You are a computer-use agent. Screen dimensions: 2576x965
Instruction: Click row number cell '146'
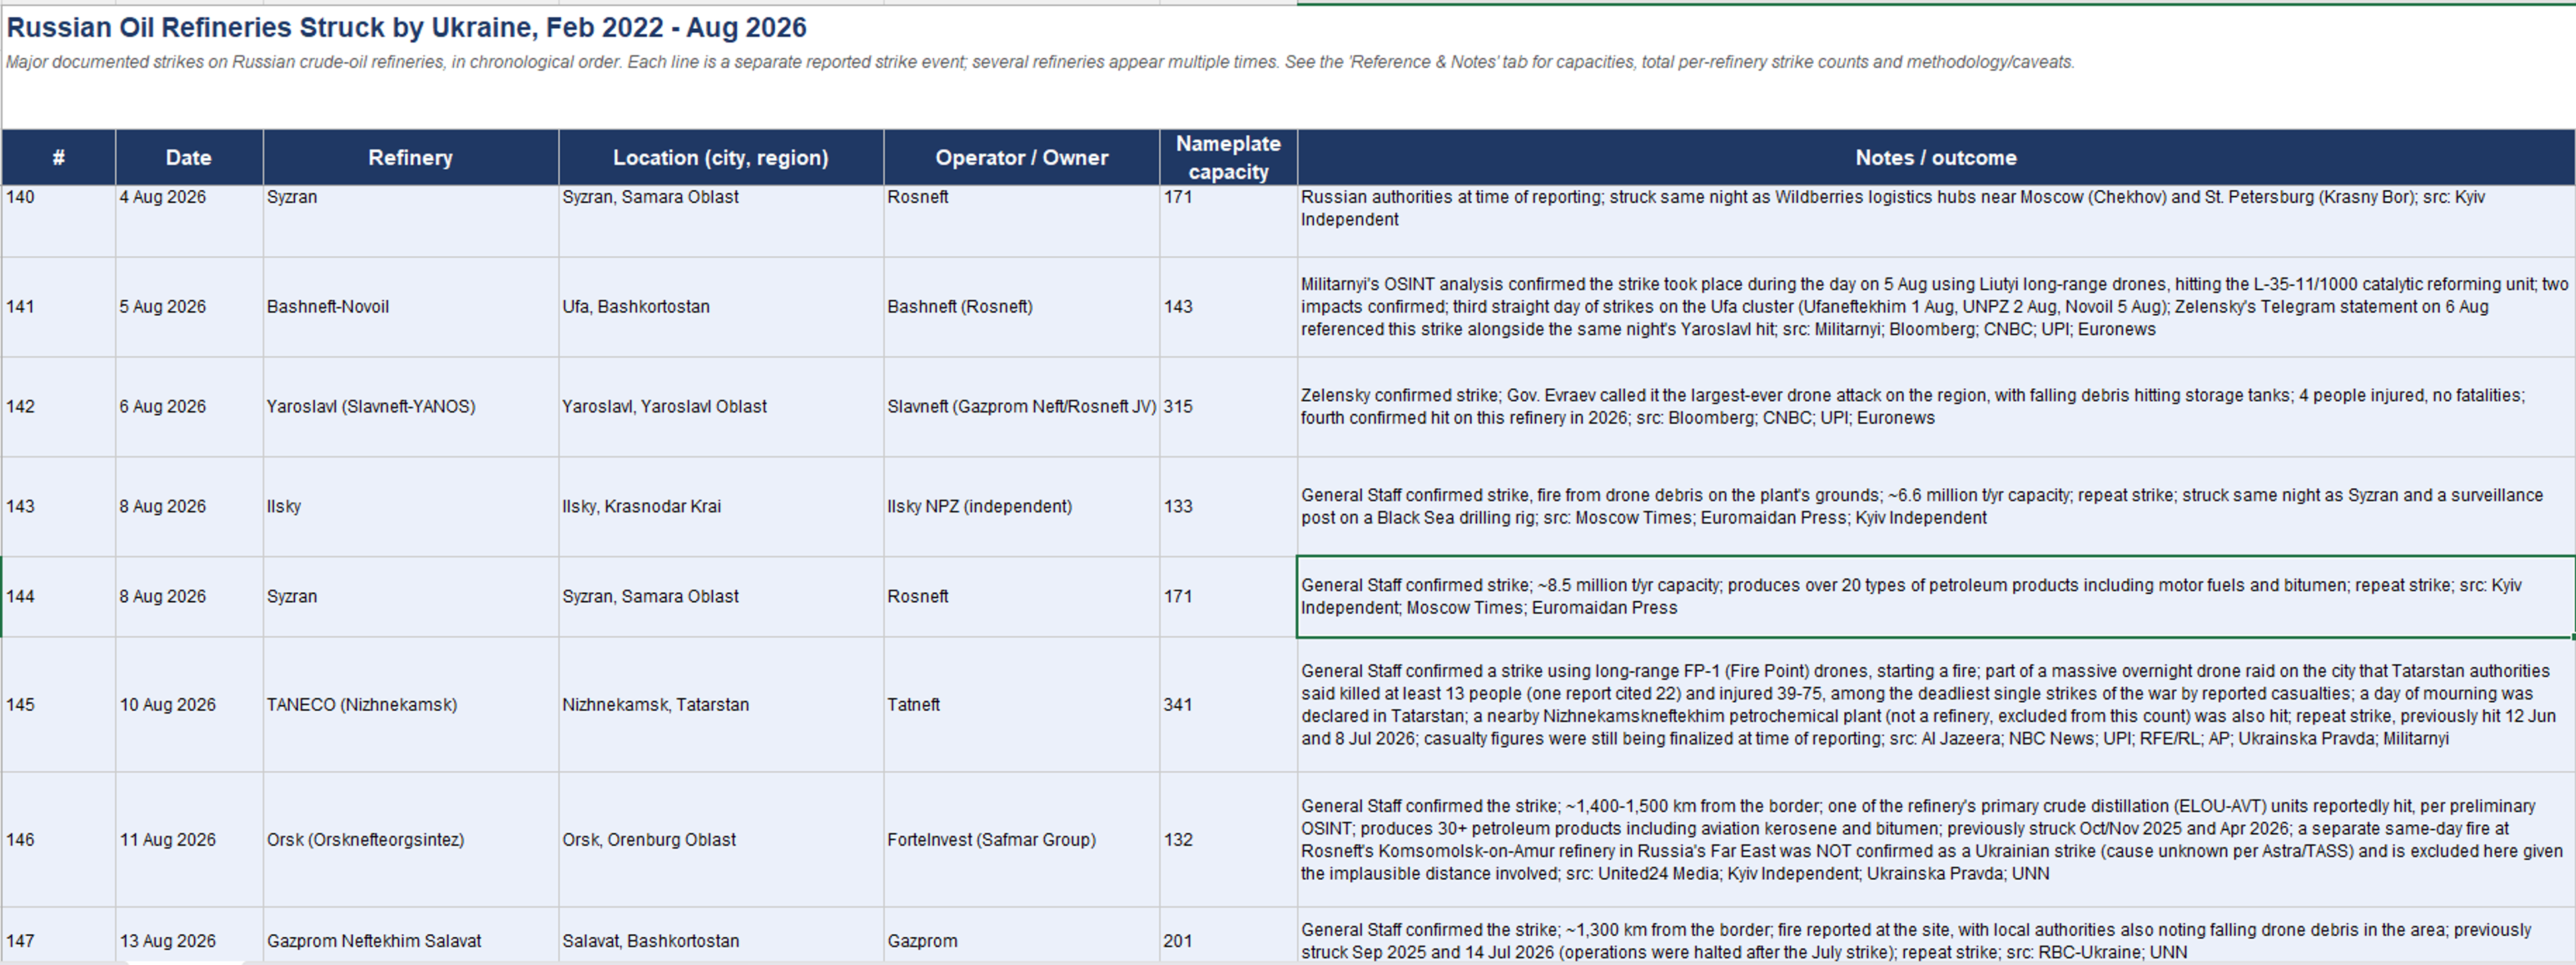click(x=59, y=840)
